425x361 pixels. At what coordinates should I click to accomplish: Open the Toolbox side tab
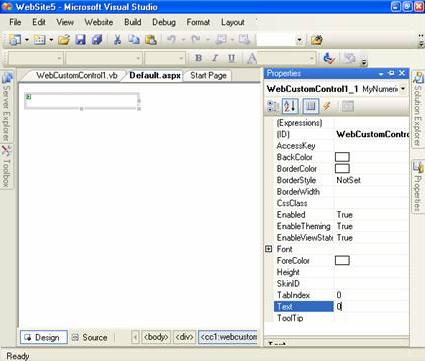(6, 167)
